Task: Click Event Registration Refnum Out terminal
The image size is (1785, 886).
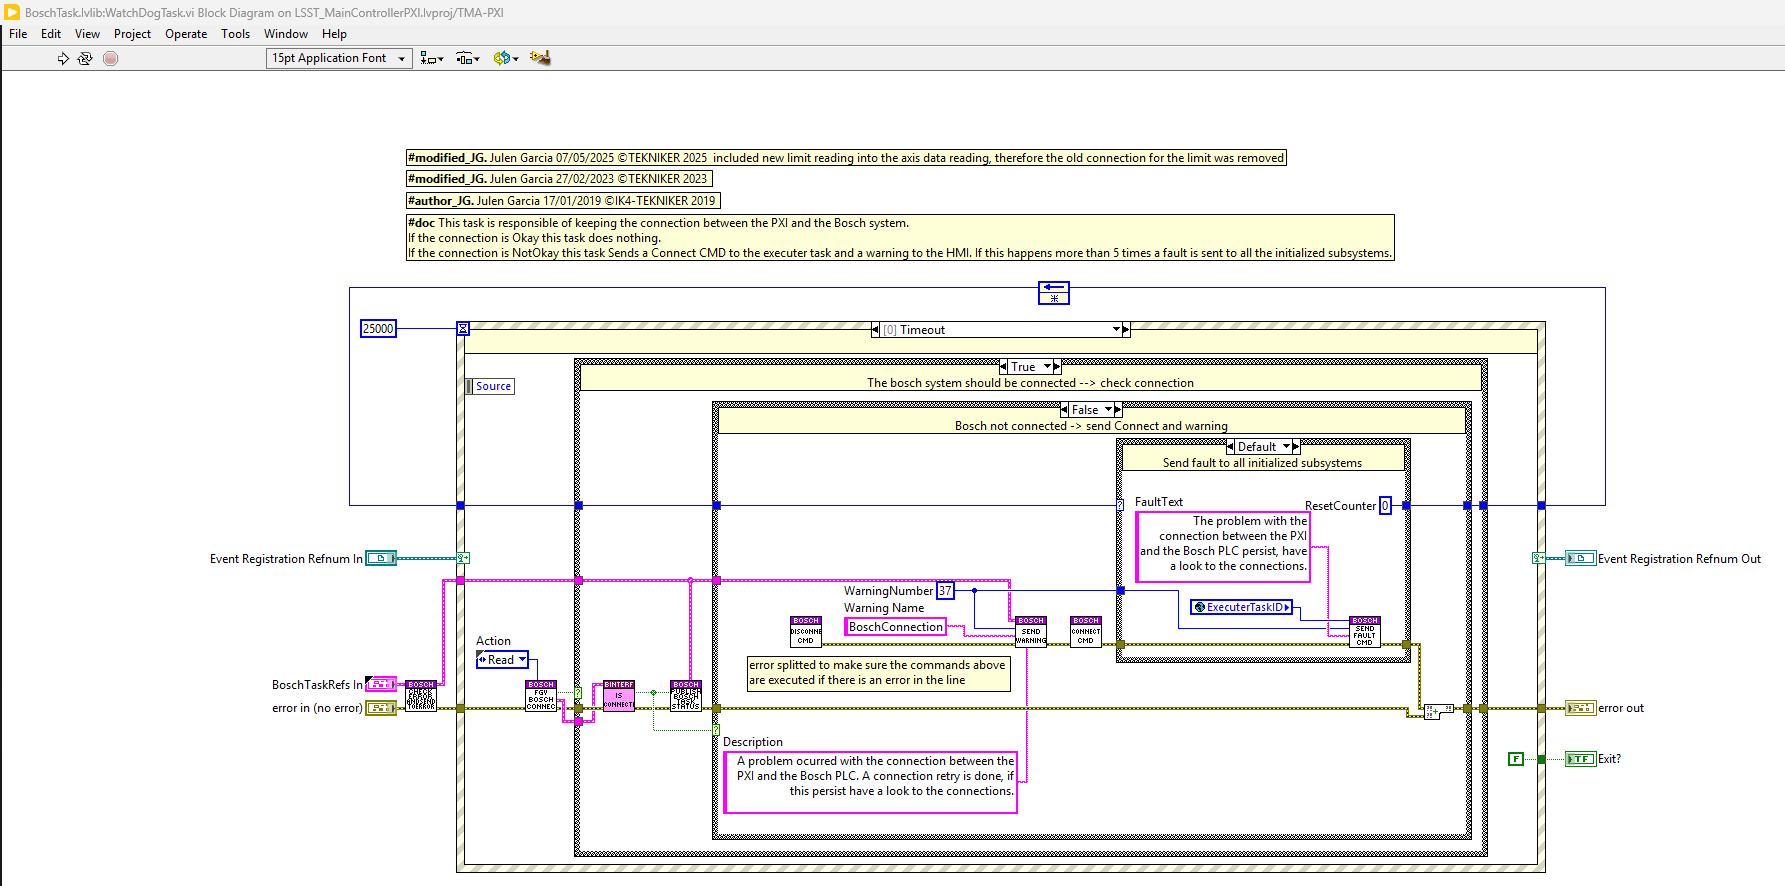Action: click(x=1580, y=558)
